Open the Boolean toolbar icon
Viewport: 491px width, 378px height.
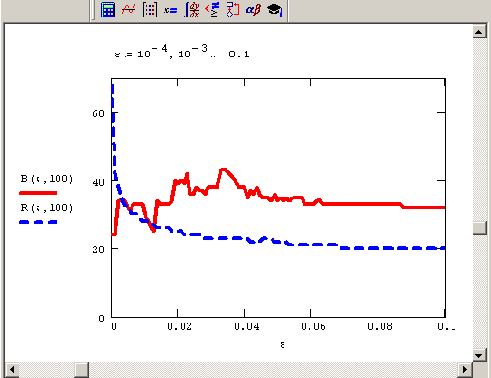pos(212,9)
